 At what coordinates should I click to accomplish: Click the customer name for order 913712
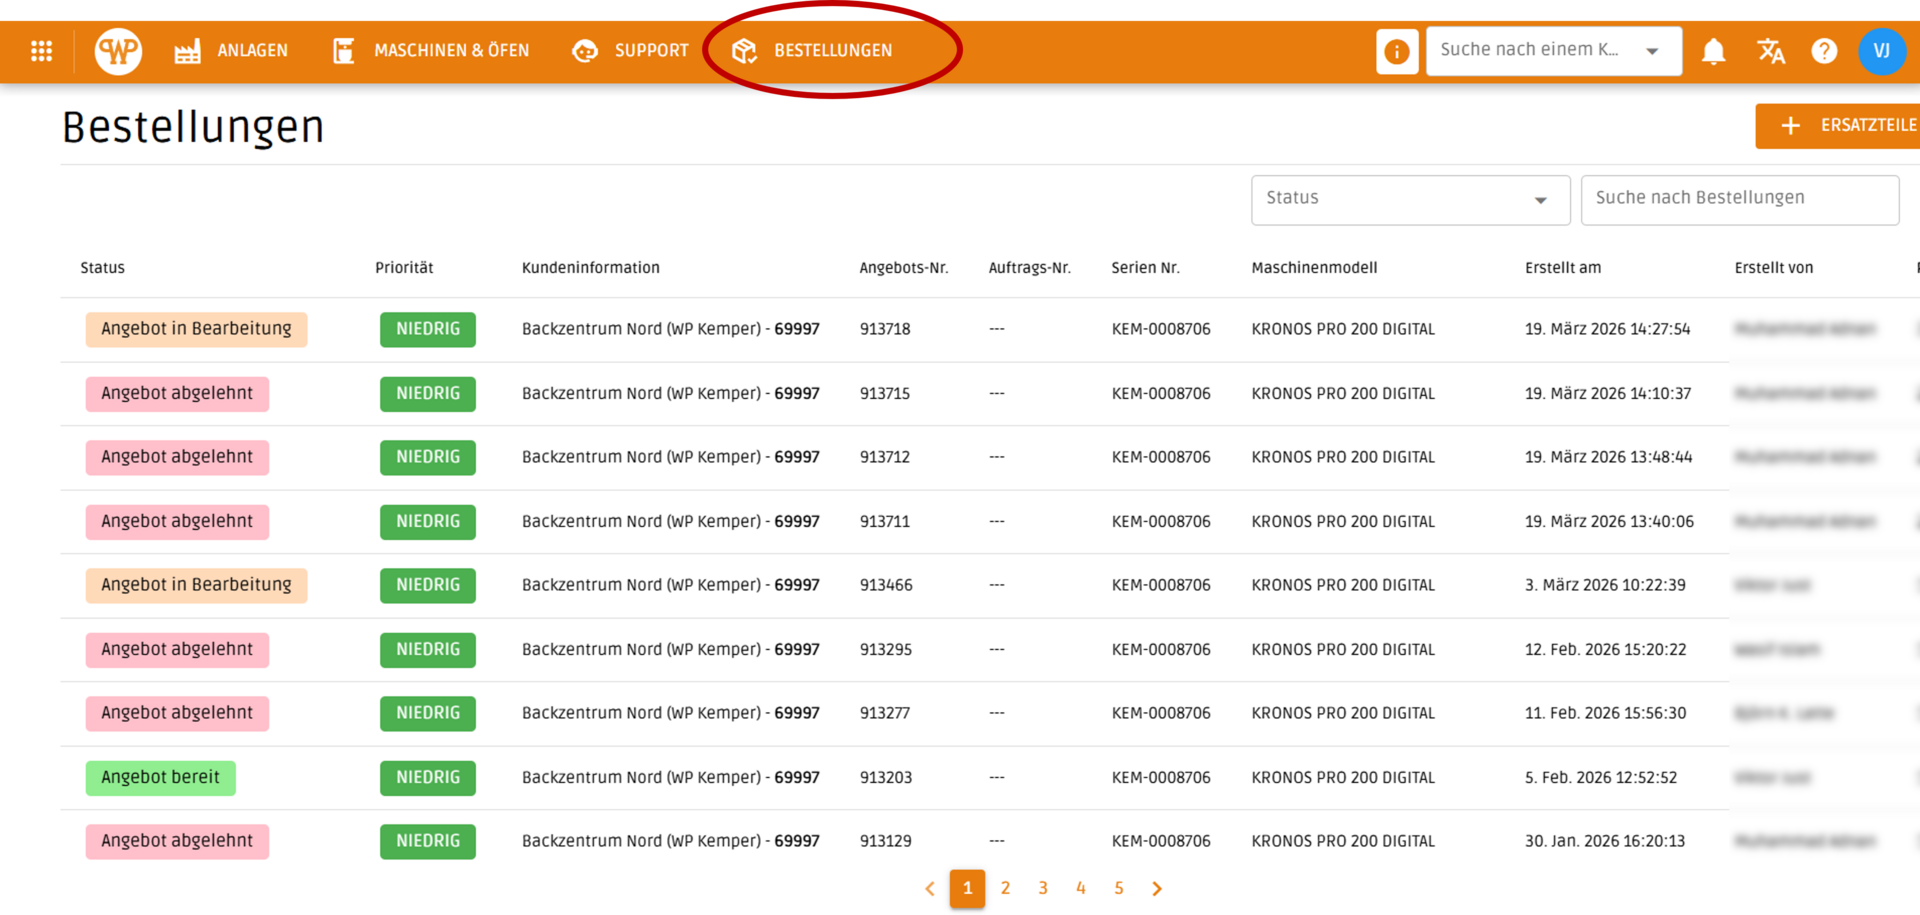coord(670,457)
